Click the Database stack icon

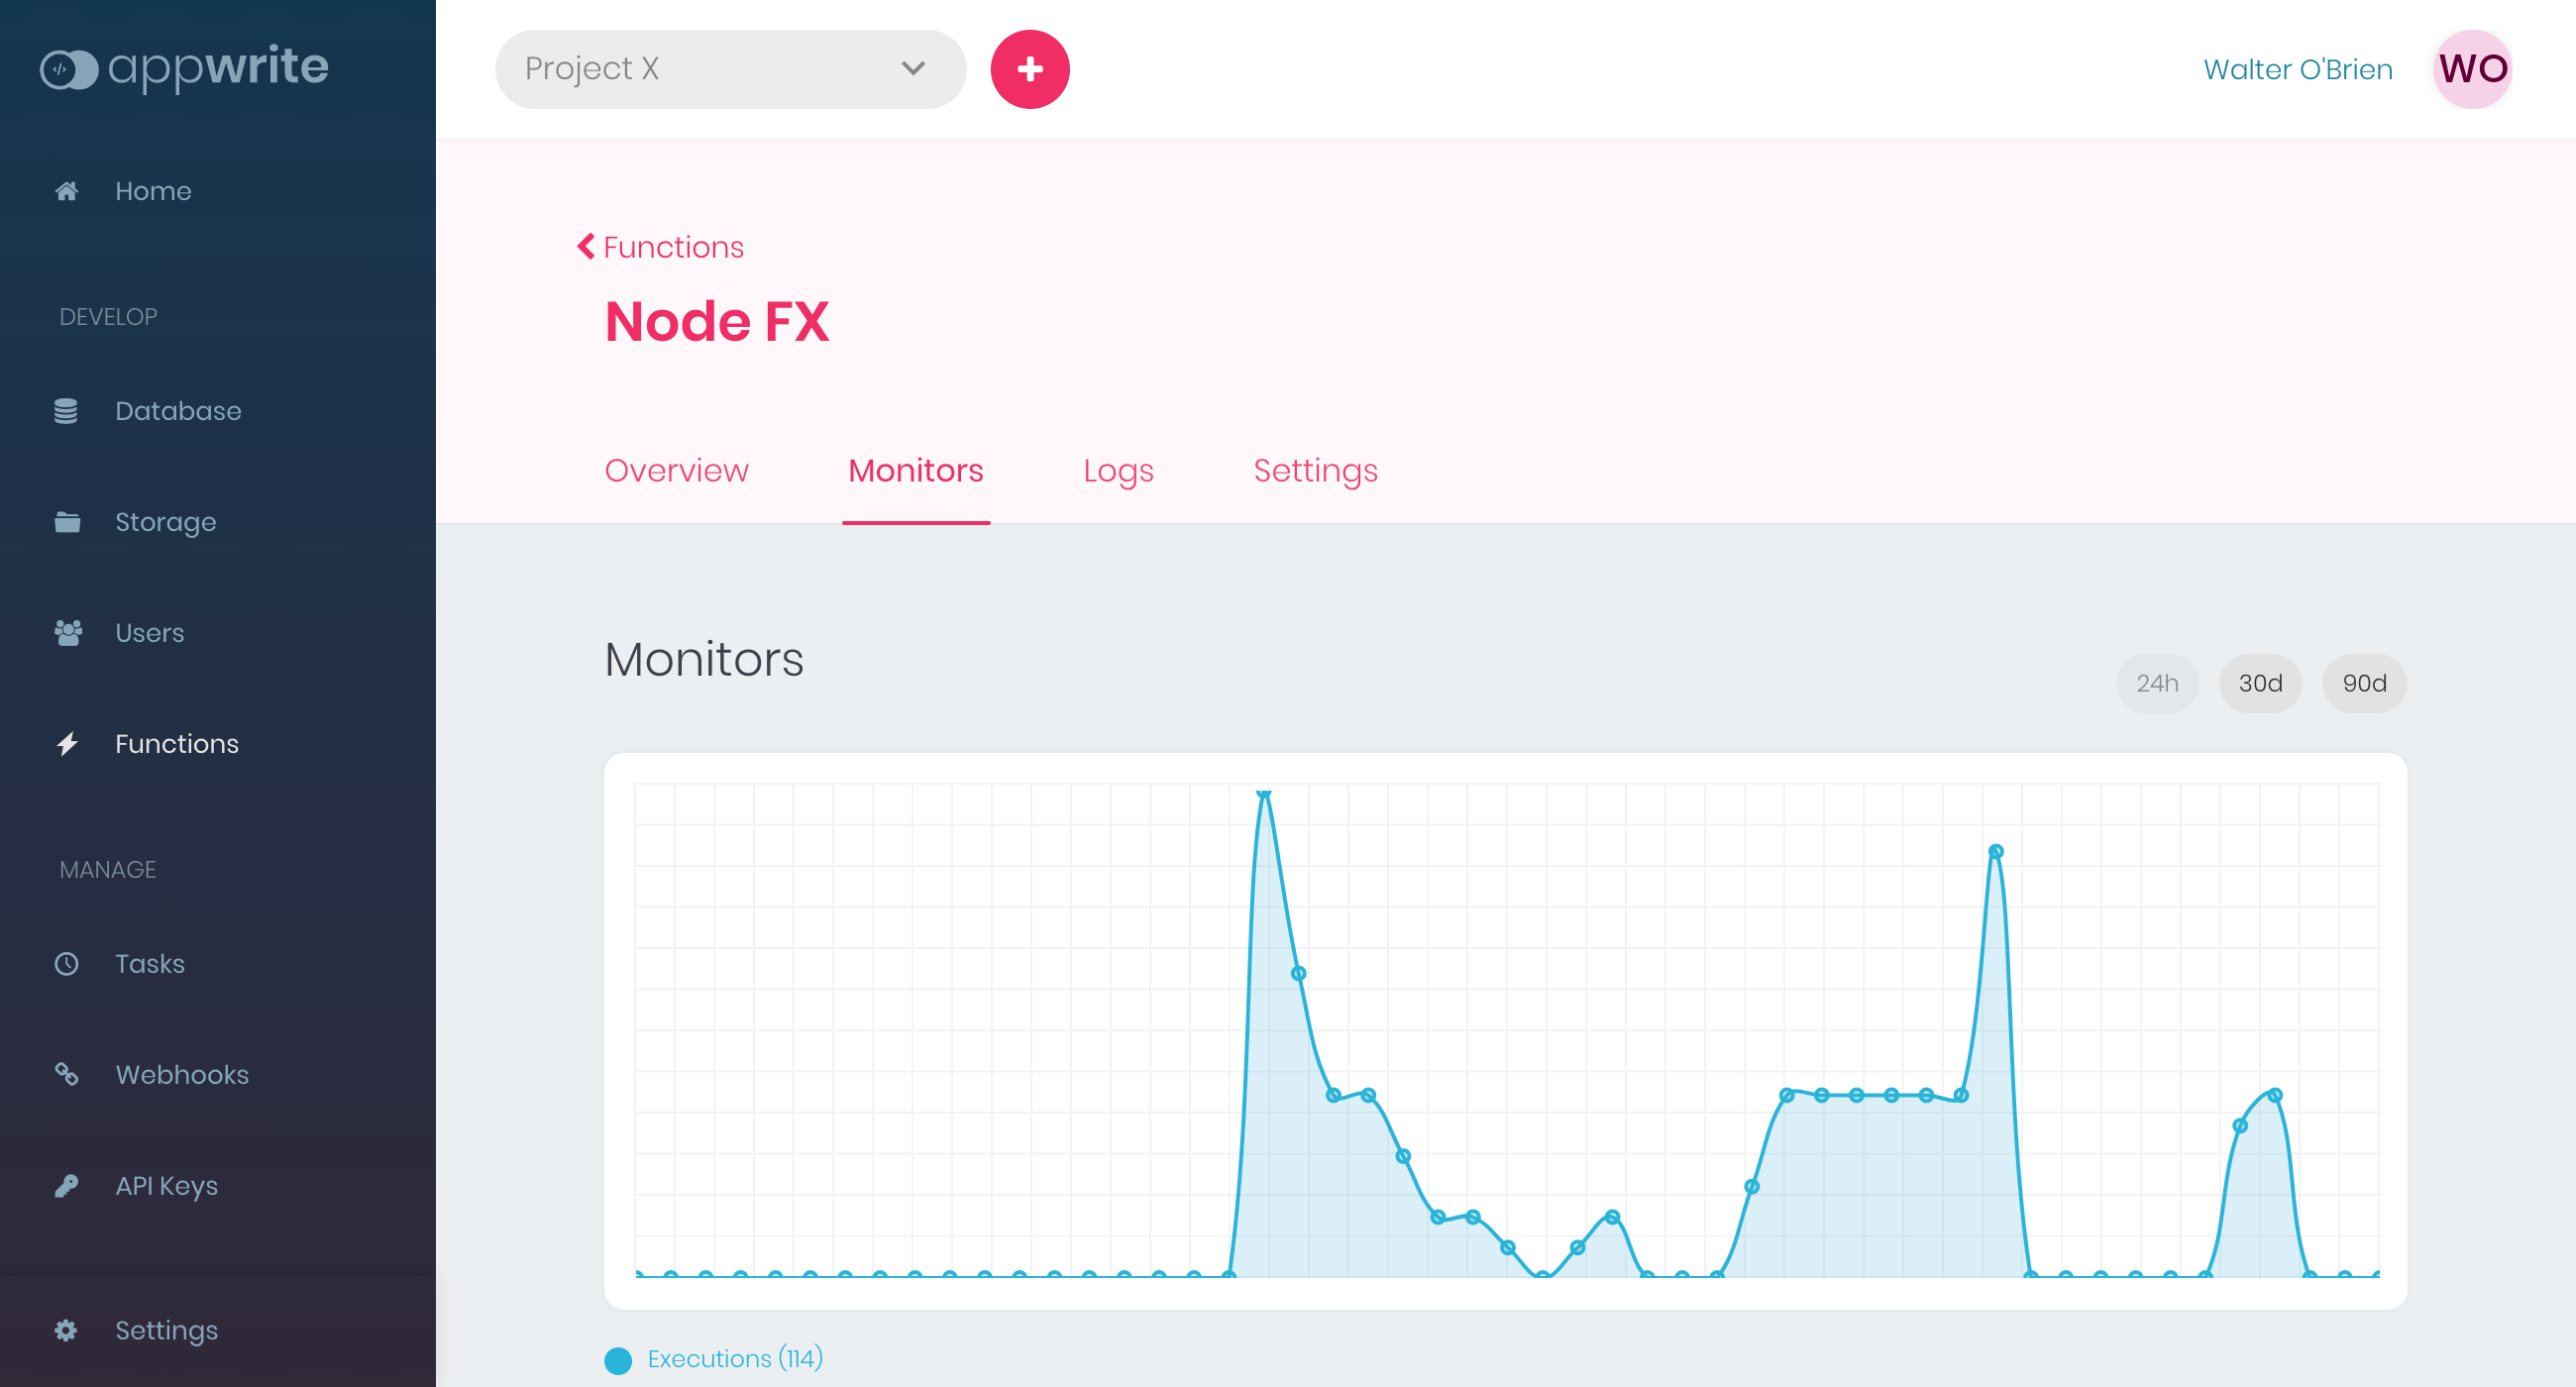click(66, 411)
